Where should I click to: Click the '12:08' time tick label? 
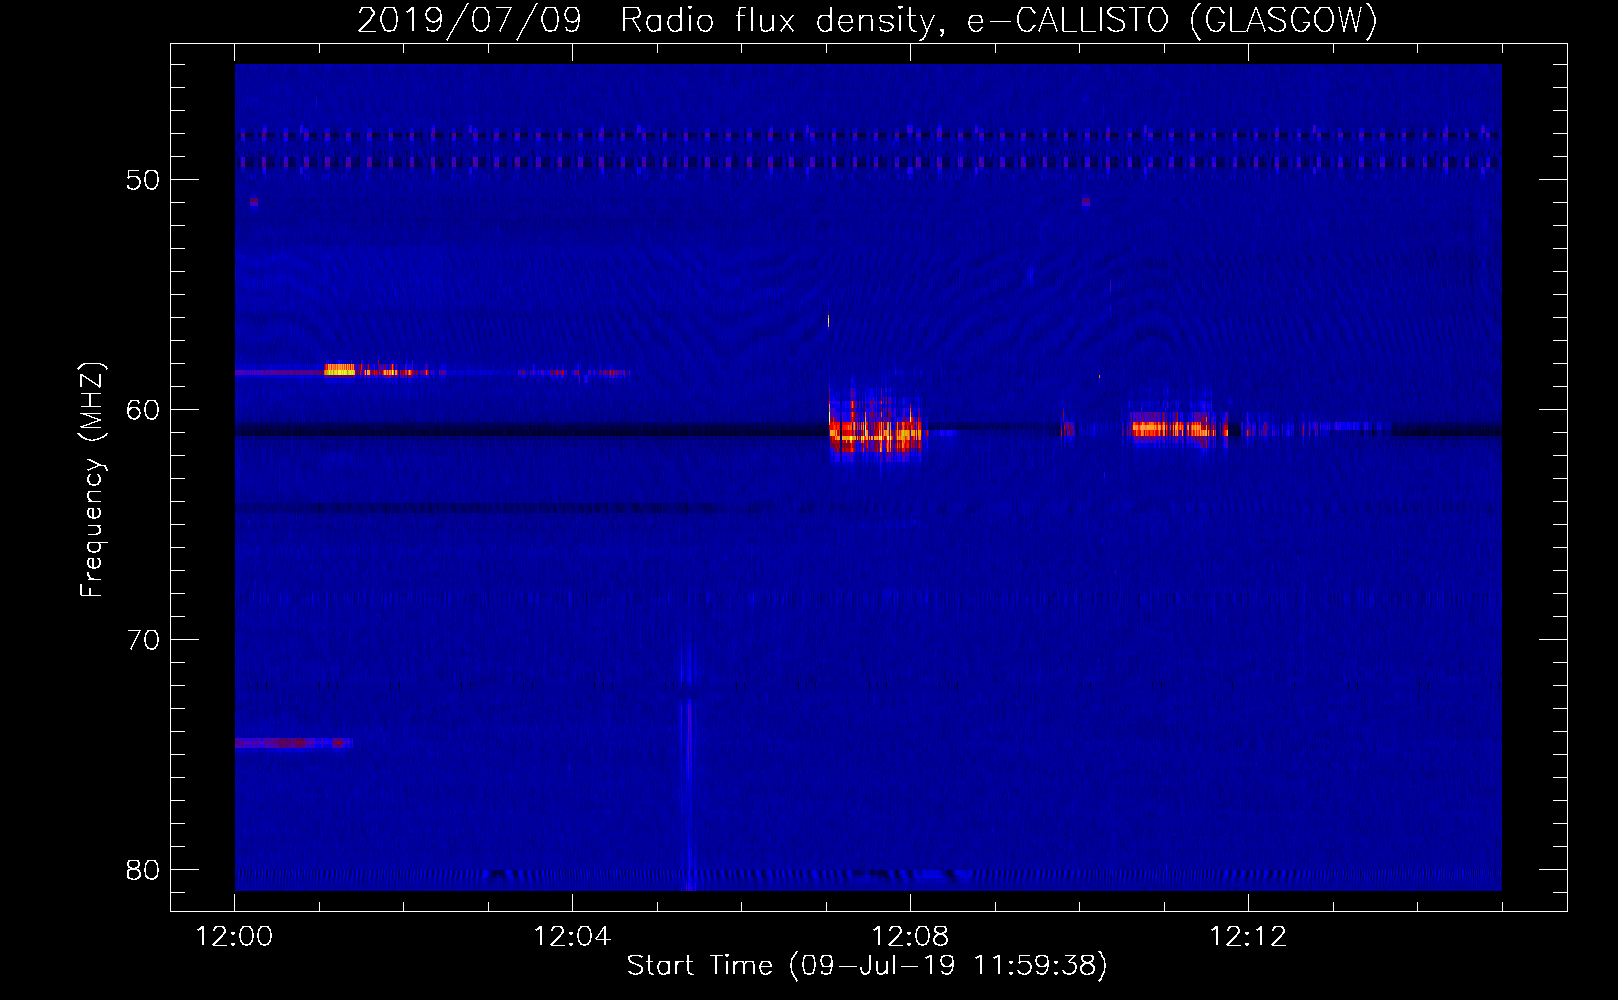tap(910, 937)
